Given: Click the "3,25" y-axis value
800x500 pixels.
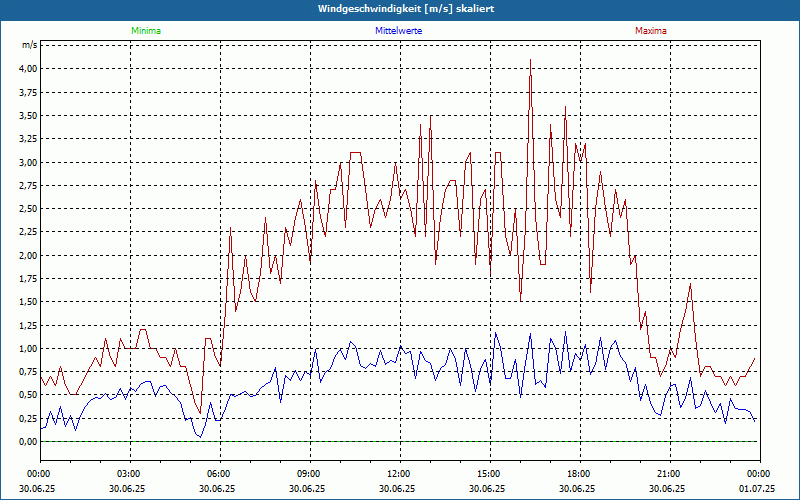Looking at the screenshot, I should coord(28,139).
